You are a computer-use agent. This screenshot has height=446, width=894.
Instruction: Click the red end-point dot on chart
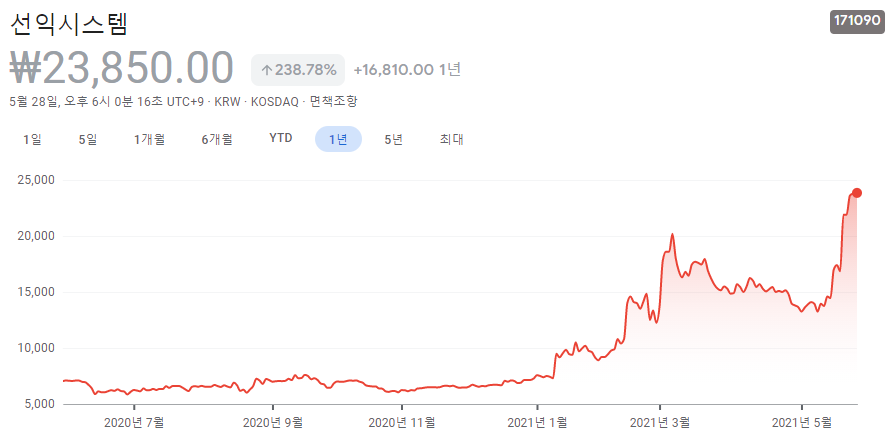(857, 193)
